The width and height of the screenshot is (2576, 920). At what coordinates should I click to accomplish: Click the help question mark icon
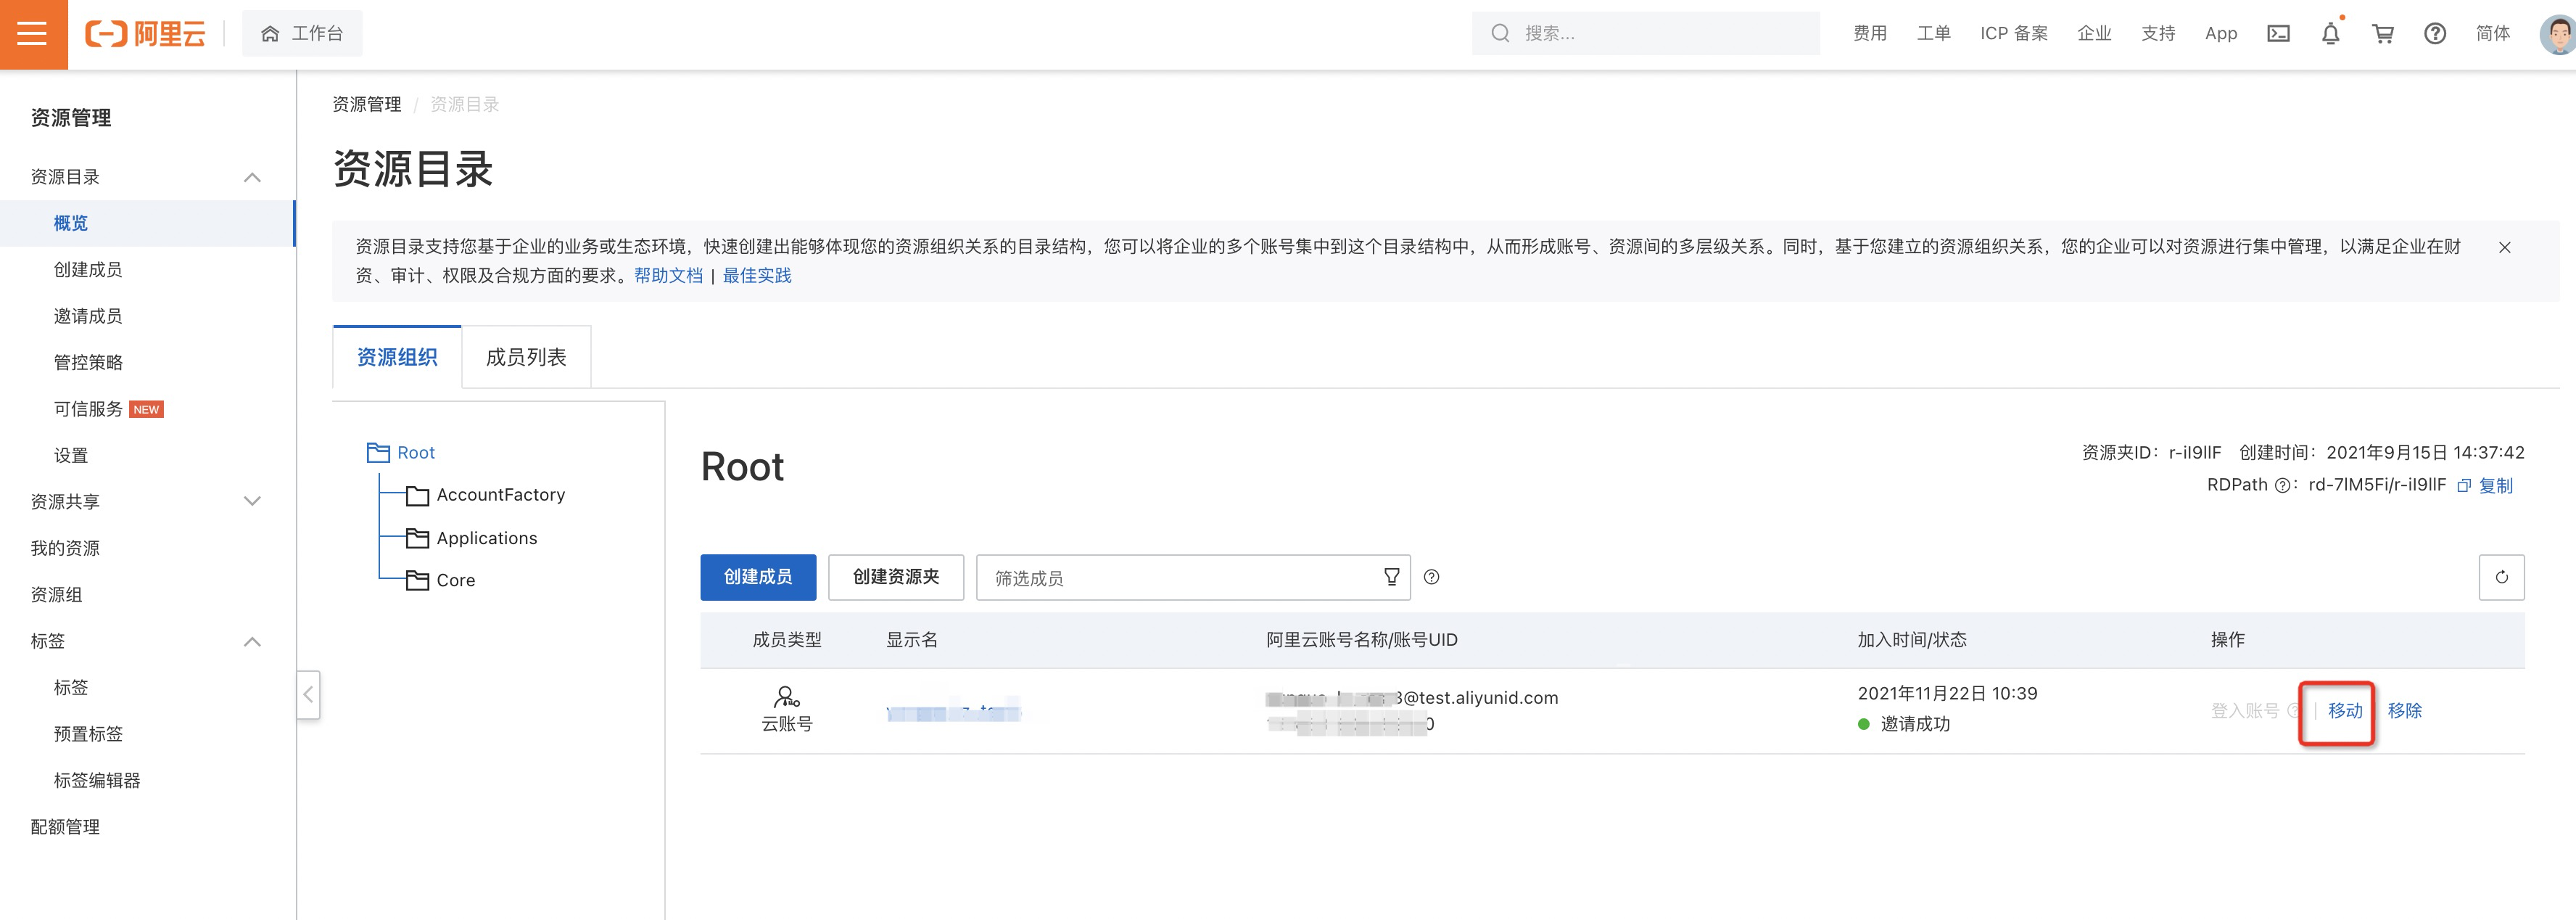[2435, 34]
